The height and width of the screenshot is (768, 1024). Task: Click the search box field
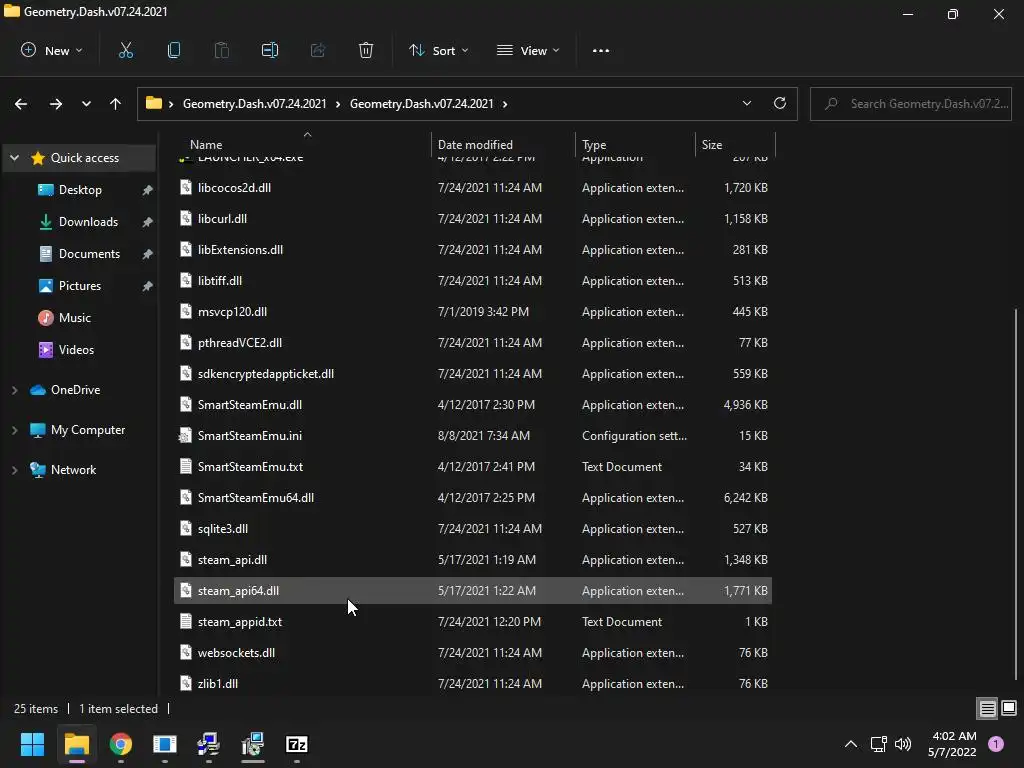pyautogui.click(x=911, y=104)
